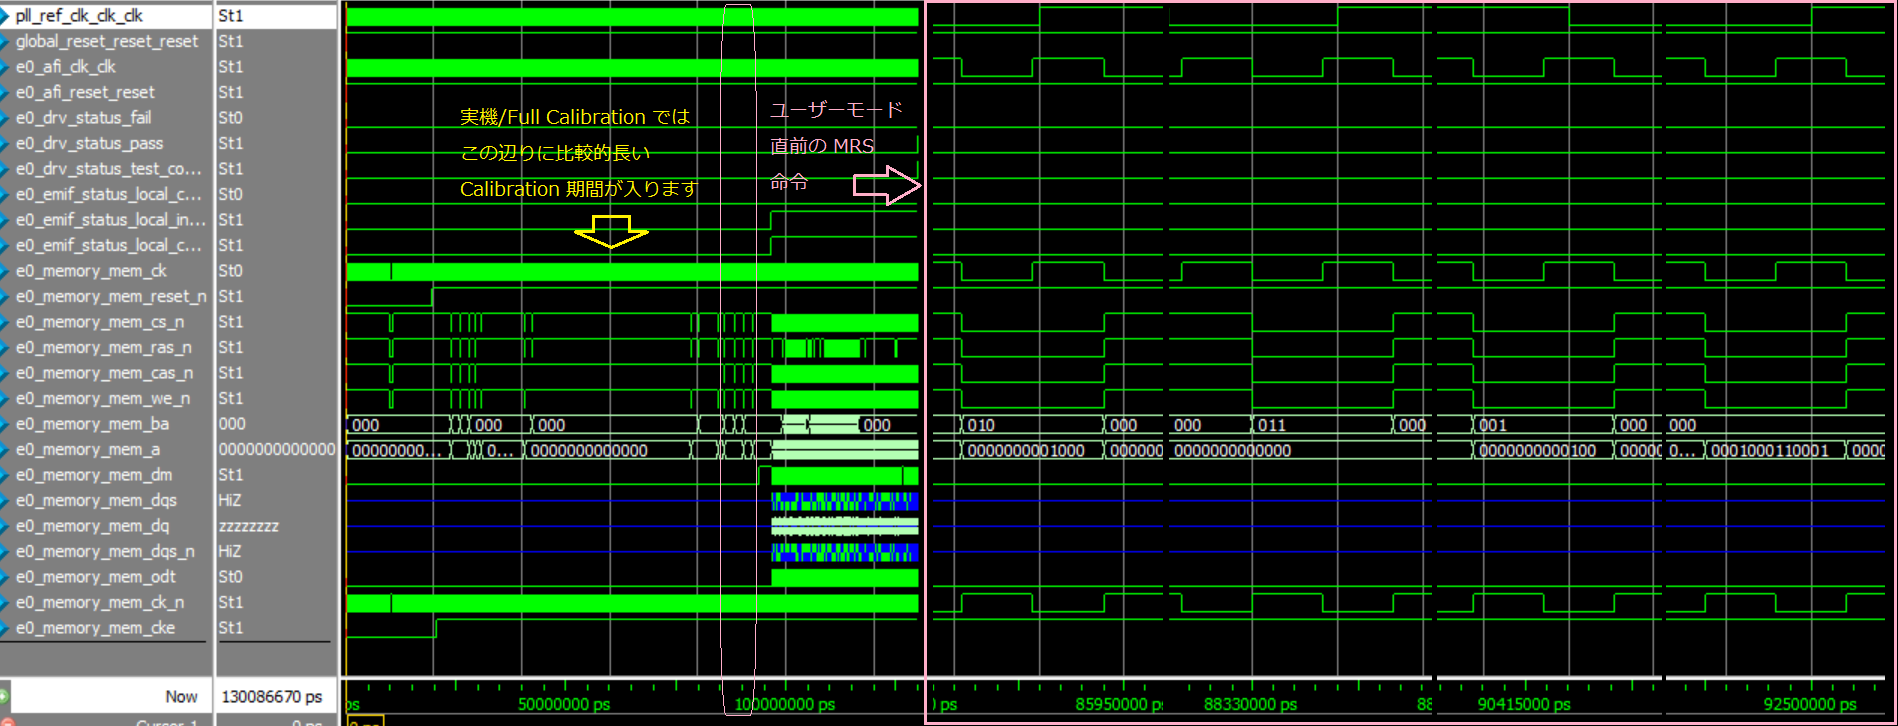Image resolution: width=1898 pixels, height=726 pixels.
Task: Expand the e0_memory_mem_ba bus signal
Action: [x=5, y=424]
